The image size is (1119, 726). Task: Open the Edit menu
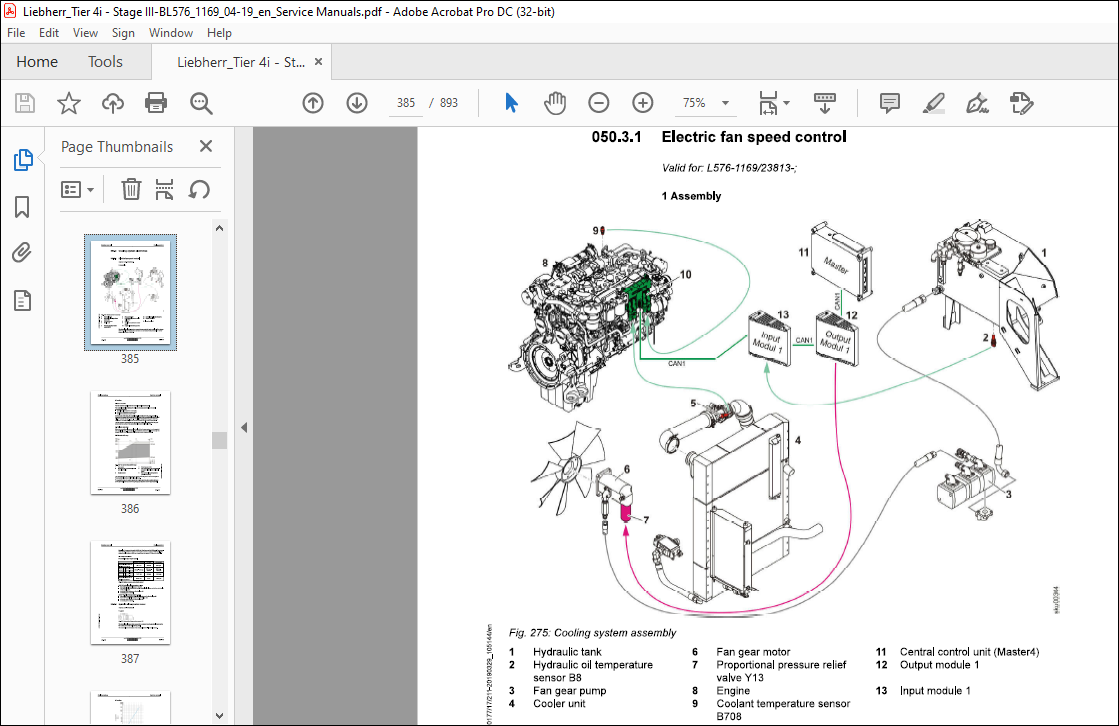point(49,33)
